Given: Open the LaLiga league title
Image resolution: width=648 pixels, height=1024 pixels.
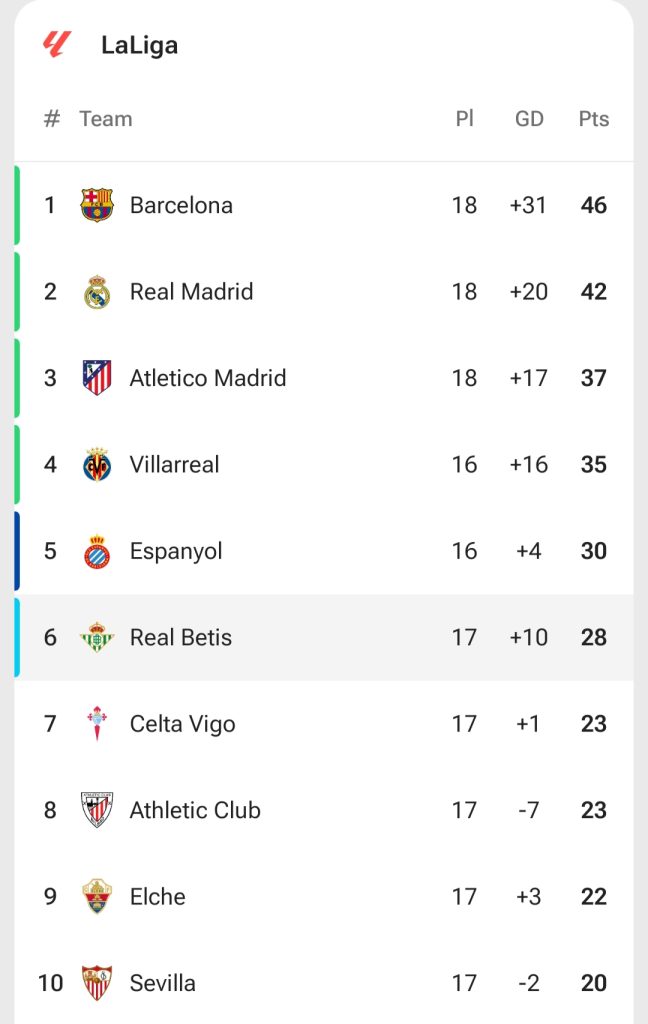Looking at the screenshot, I should point(139,45).
